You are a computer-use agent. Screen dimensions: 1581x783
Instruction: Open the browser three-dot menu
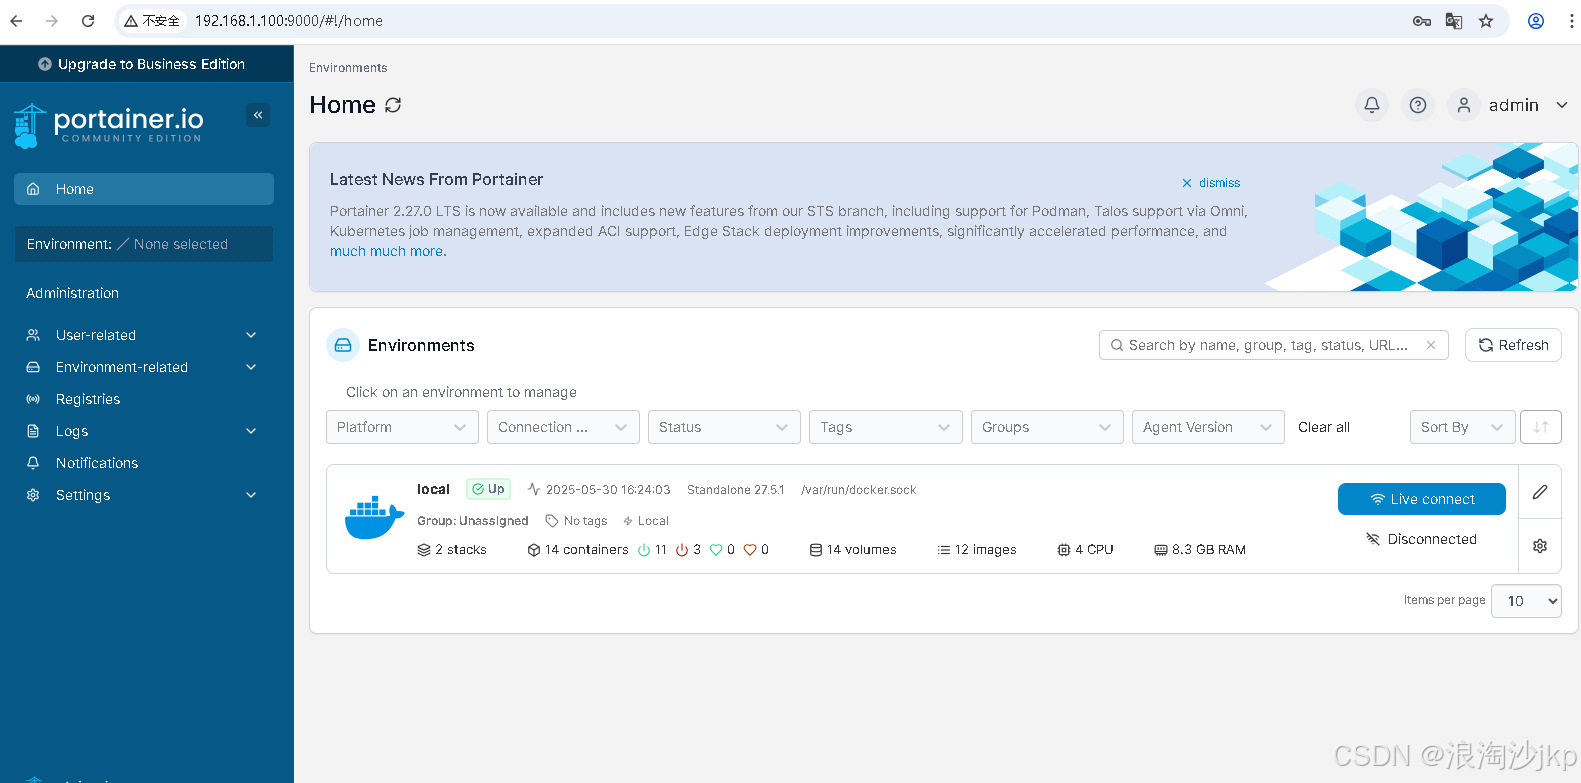1572,21
